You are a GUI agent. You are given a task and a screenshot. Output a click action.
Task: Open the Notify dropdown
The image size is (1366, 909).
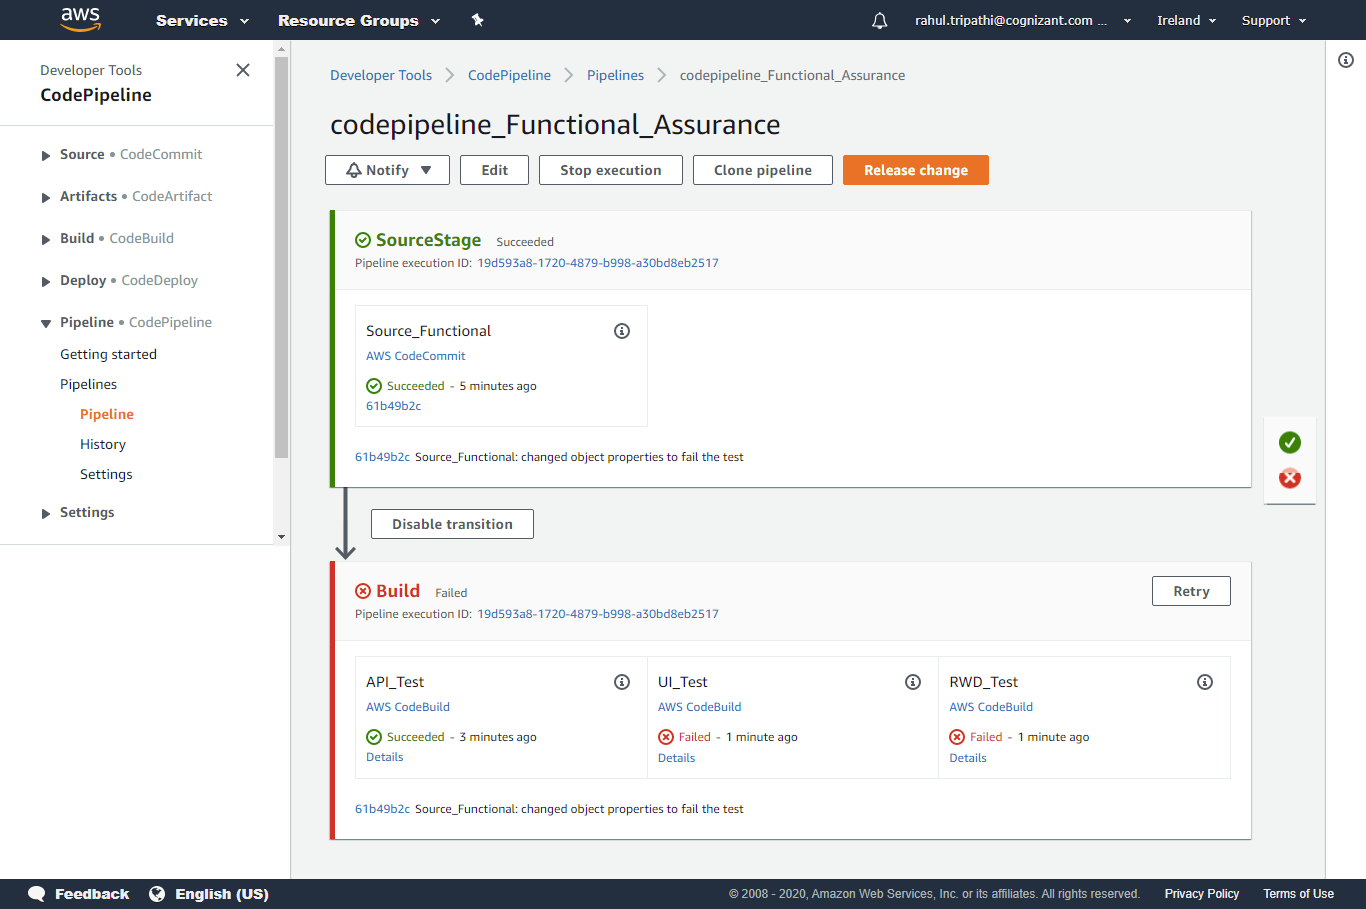[x=387, y=170]
